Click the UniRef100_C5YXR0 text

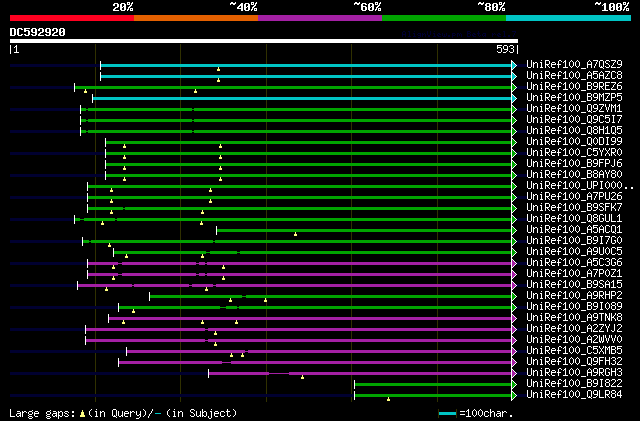point(574,153)
